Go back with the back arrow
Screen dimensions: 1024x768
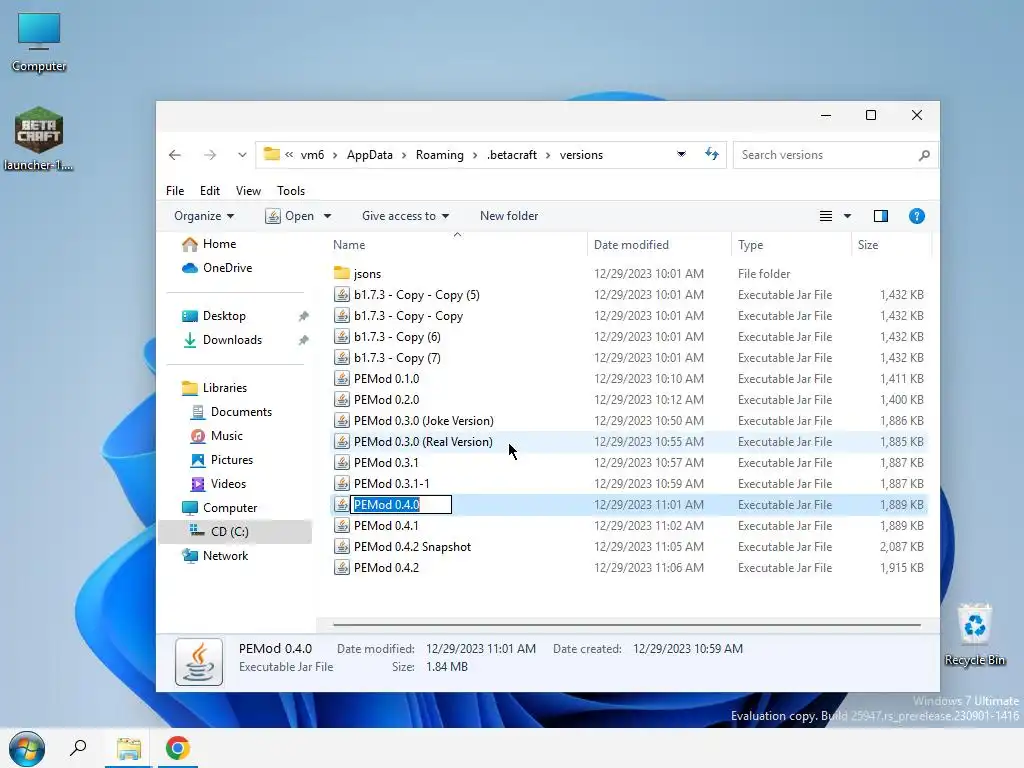(x=174, y=155)
